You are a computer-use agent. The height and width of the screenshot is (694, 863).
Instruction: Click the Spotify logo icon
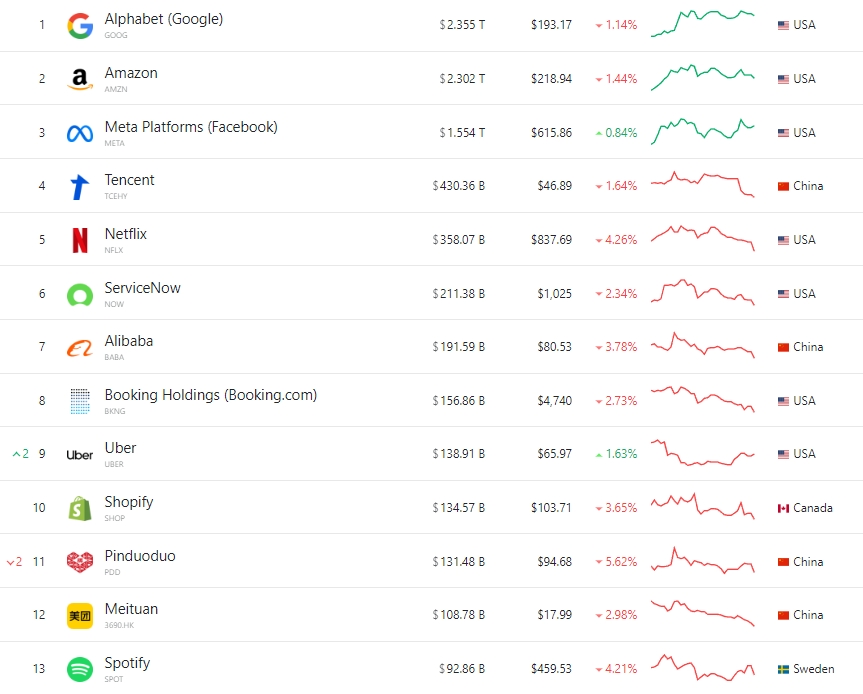[x=80, y=669]
